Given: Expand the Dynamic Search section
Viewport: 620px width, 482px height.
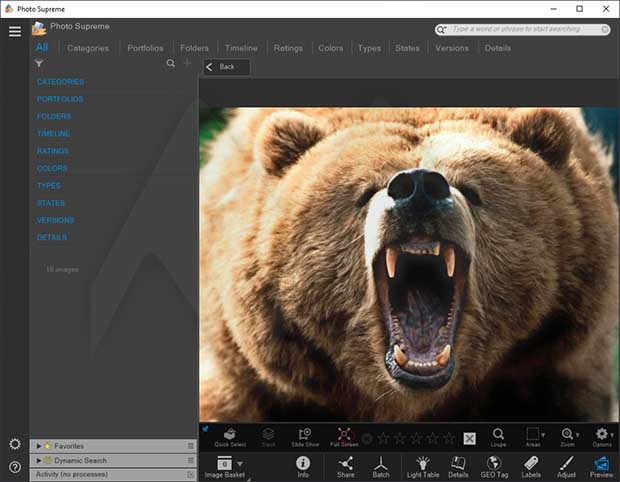Looking at the screenshot, I should pos(39,461).
